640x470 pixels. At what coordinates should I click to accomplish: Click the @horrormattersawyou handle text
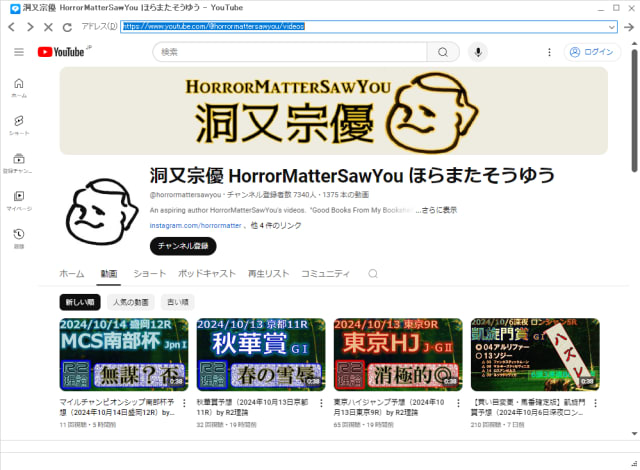click(185, 195)
